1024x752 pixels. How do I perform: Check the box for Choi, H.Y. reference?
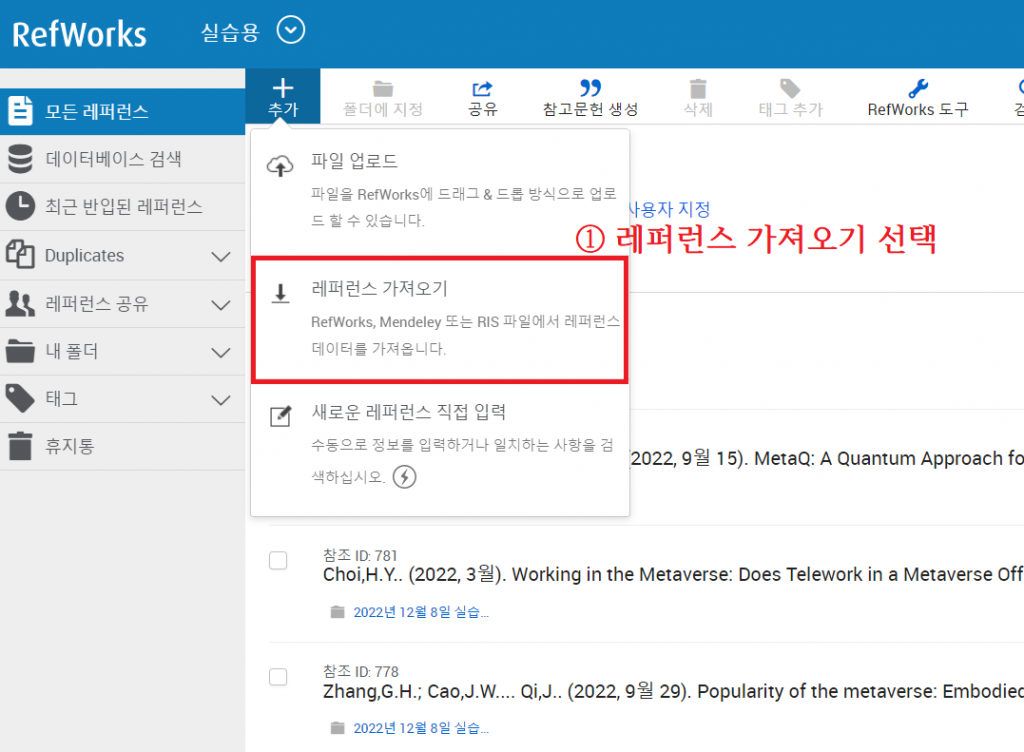tap(278, 561)
